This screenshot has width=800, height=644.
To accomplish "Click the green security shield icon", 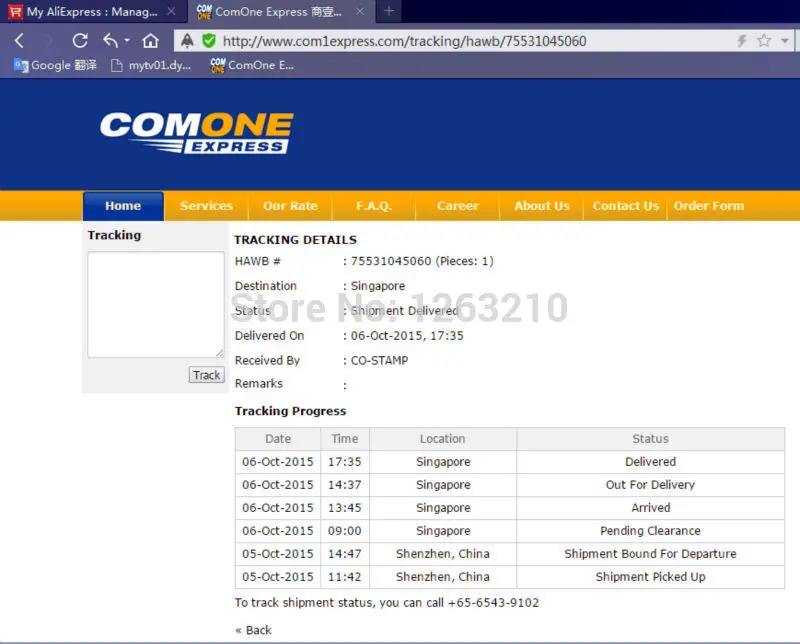I will 209,41.
